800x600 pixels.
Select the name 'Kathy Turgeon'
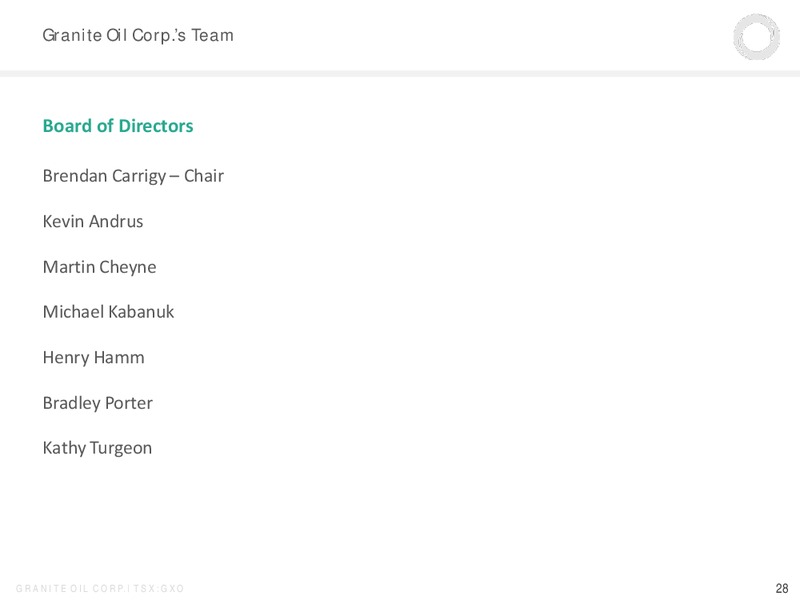(97, 448)
